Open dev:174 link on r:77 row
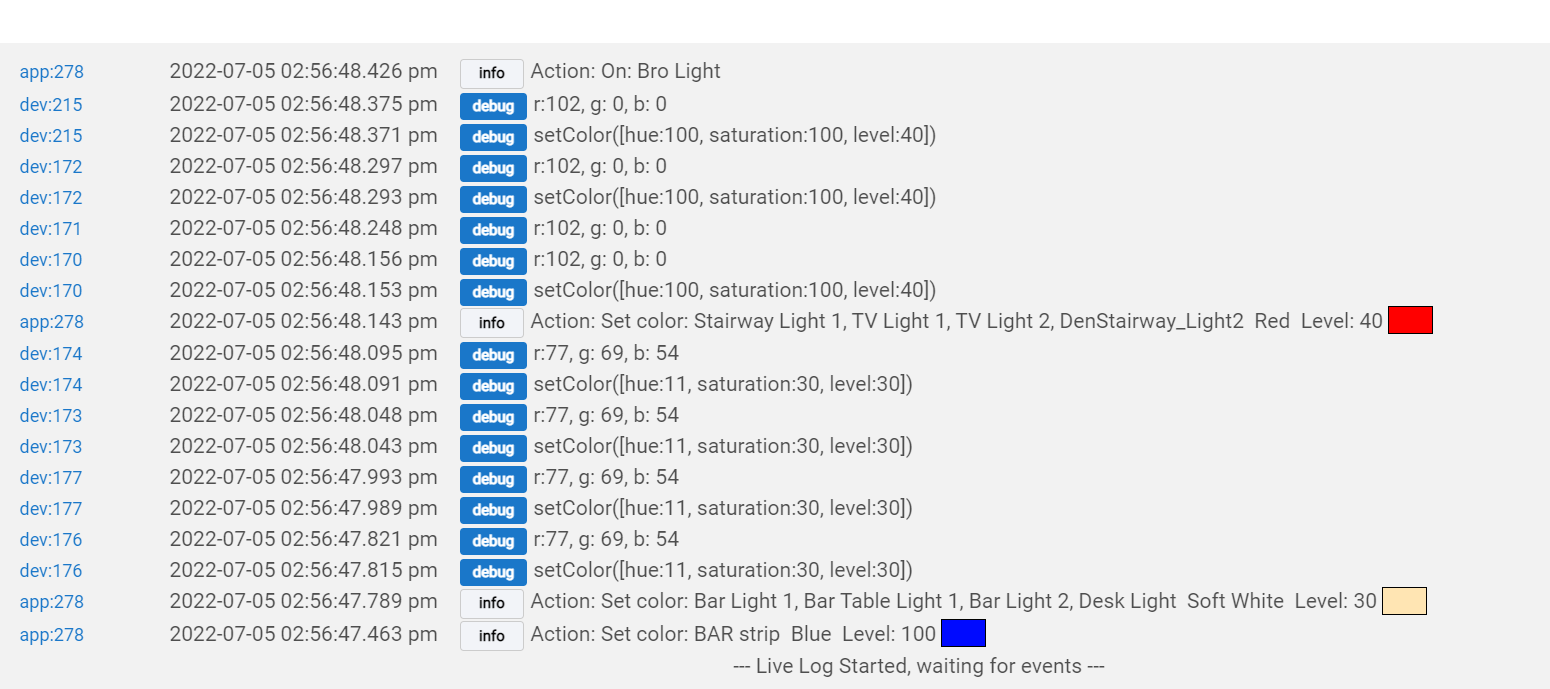The image size is (1550, 689). (x=51, y=354)
